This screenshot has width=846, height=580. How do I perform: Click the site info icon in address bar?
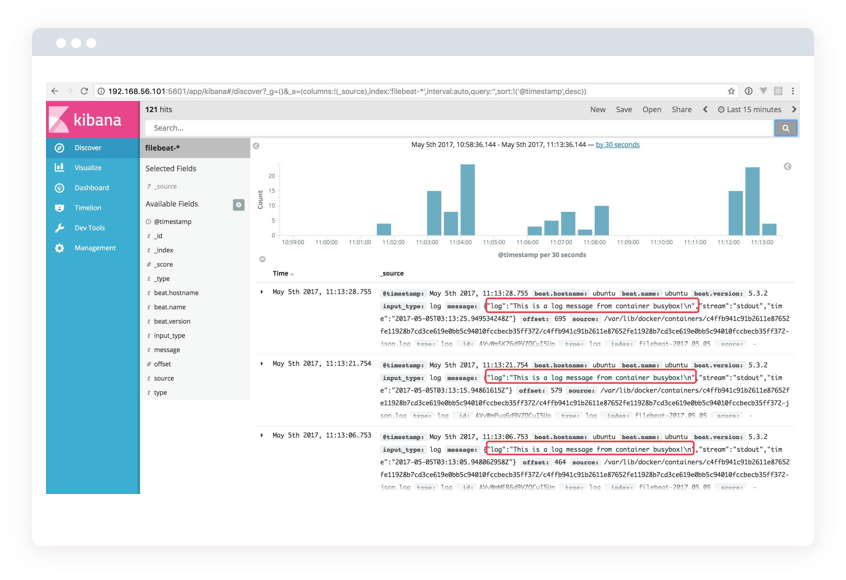(101, 91)
